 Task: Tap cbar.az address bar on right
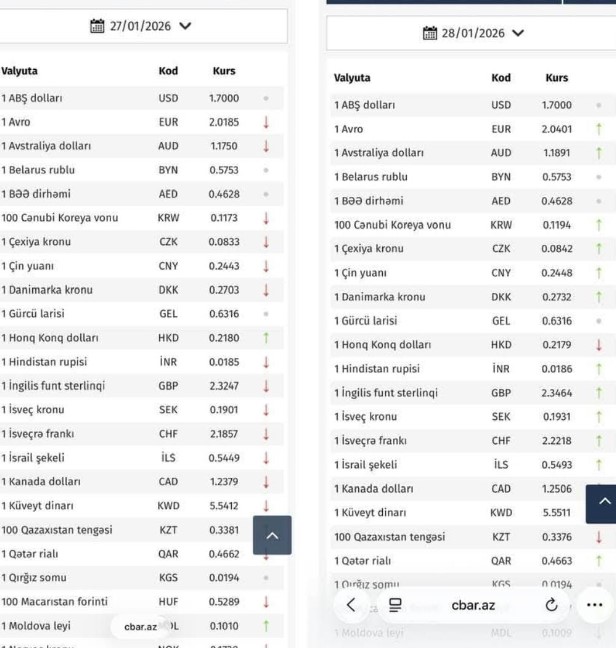(x=473, y=605)
